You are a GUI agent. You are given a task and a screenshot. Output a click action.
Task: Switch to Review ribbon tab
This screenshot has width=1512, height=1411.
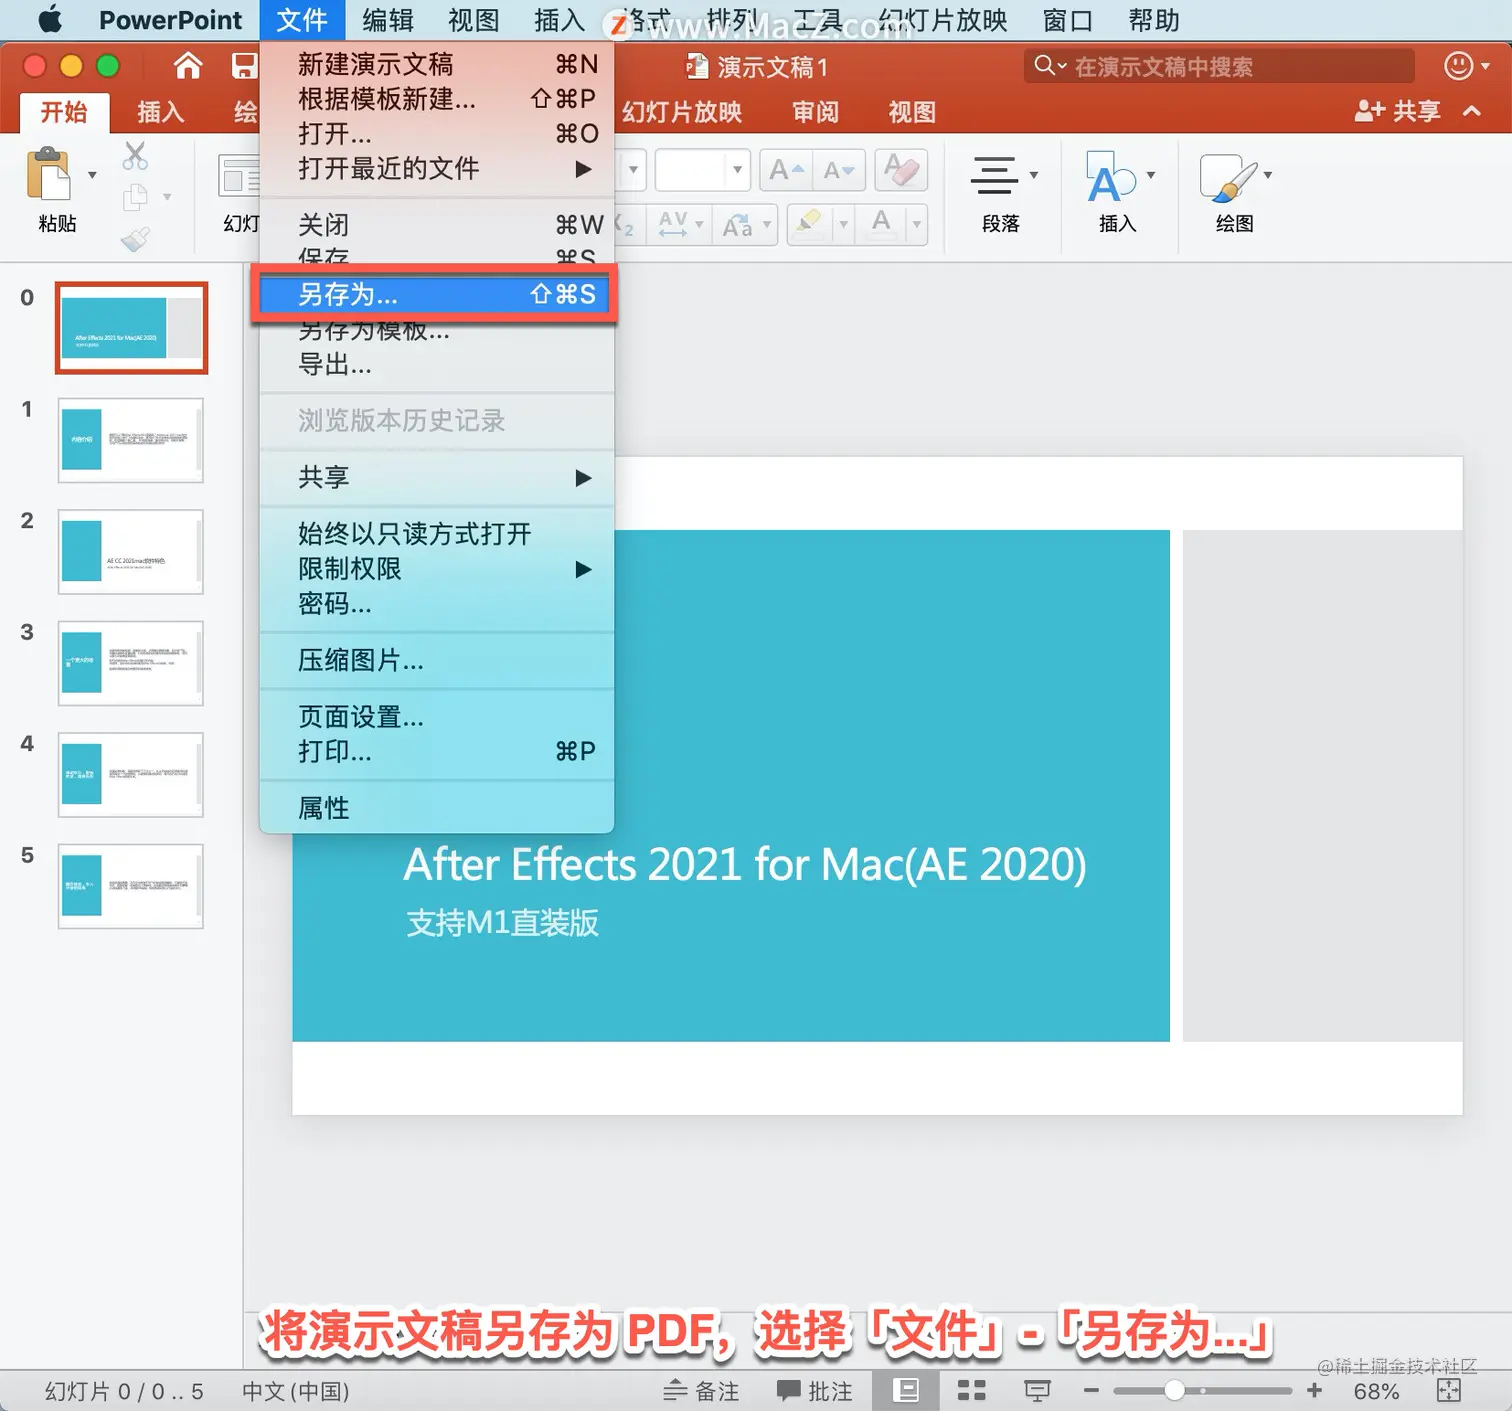(815, 112)
